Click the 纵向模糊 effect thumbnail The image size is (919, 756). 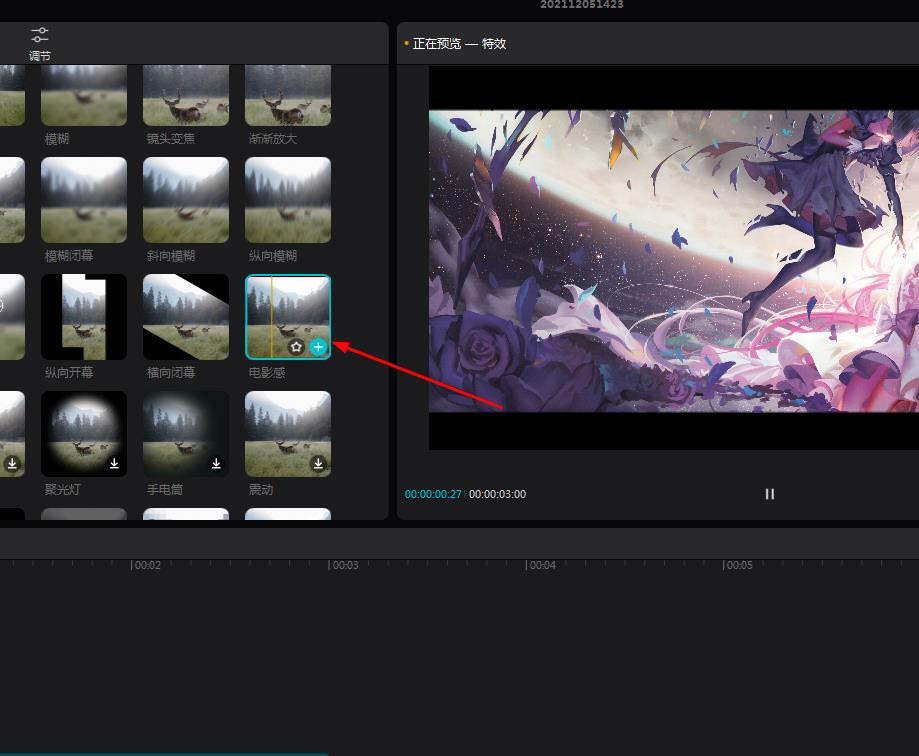(288, 199)
